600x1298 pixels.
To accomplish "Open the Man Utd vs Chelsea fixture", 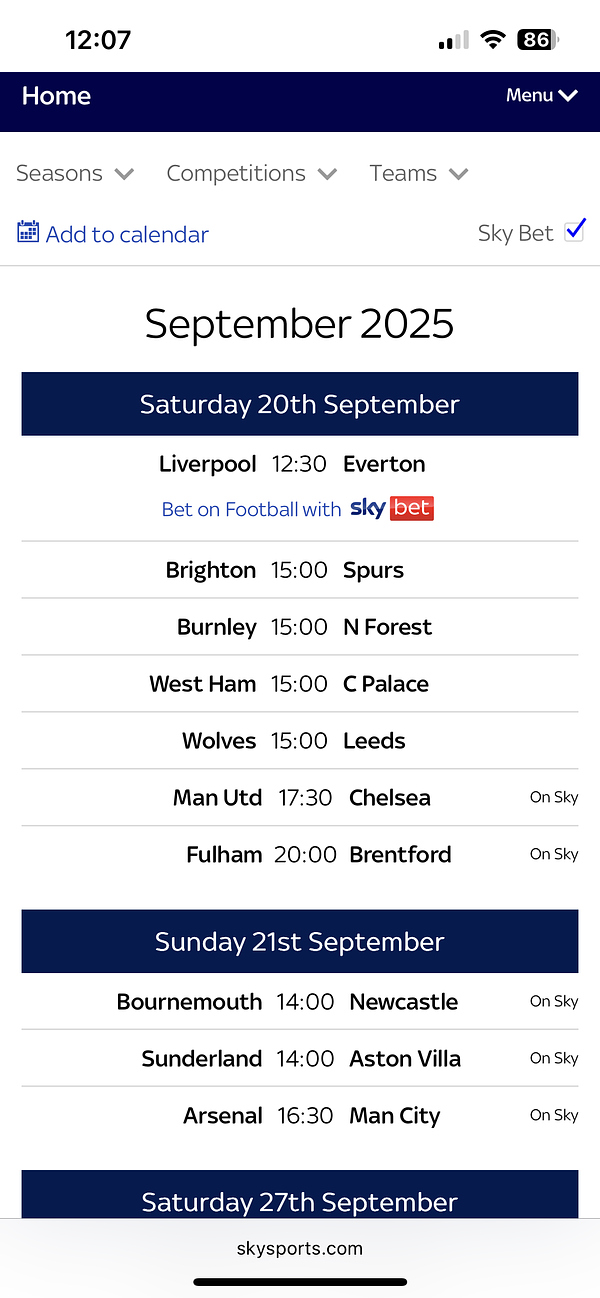I will (x=300, y=798).
